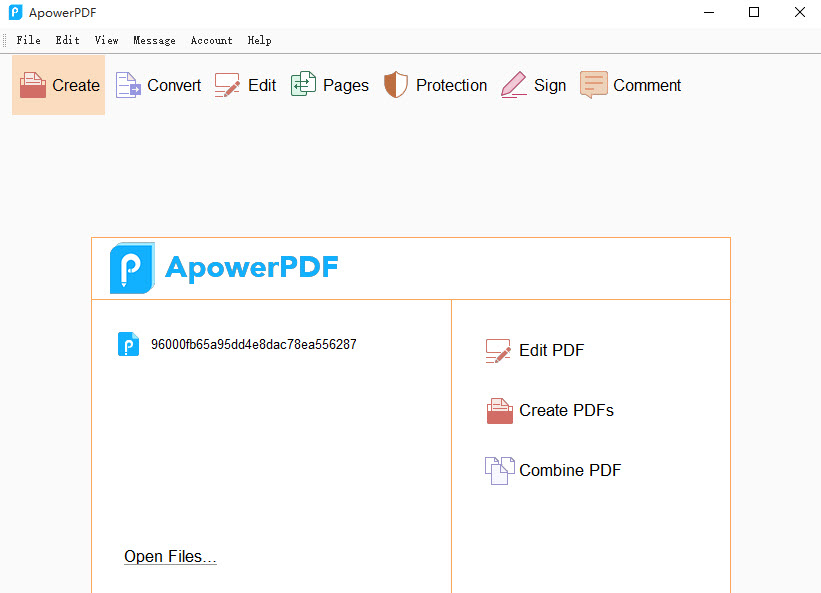Launch the Combine PDF action

[553, 470]
